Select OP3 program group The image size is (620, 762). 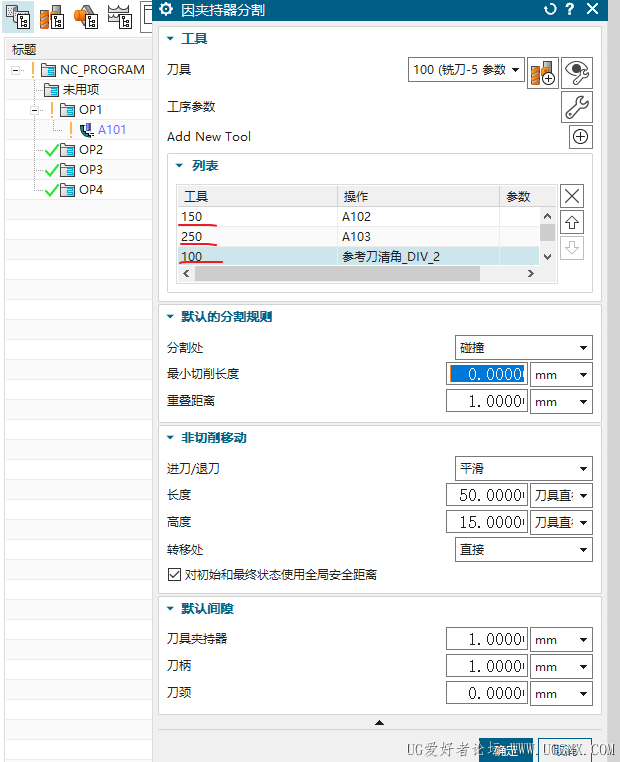[83, 170]
